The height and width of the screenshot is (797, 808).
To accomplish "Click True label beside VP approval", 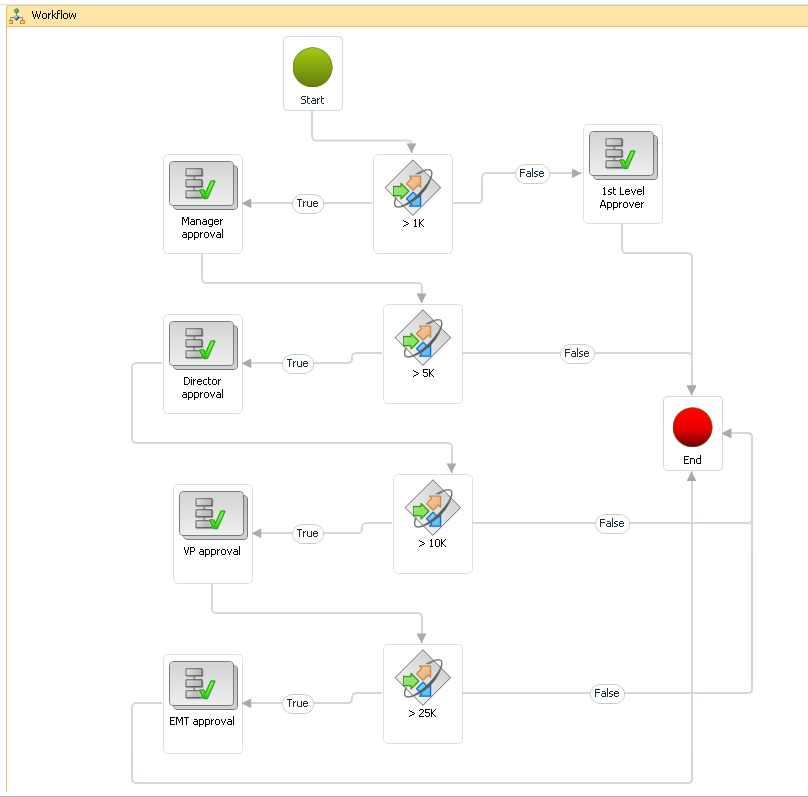I will (x=307, y=533).
